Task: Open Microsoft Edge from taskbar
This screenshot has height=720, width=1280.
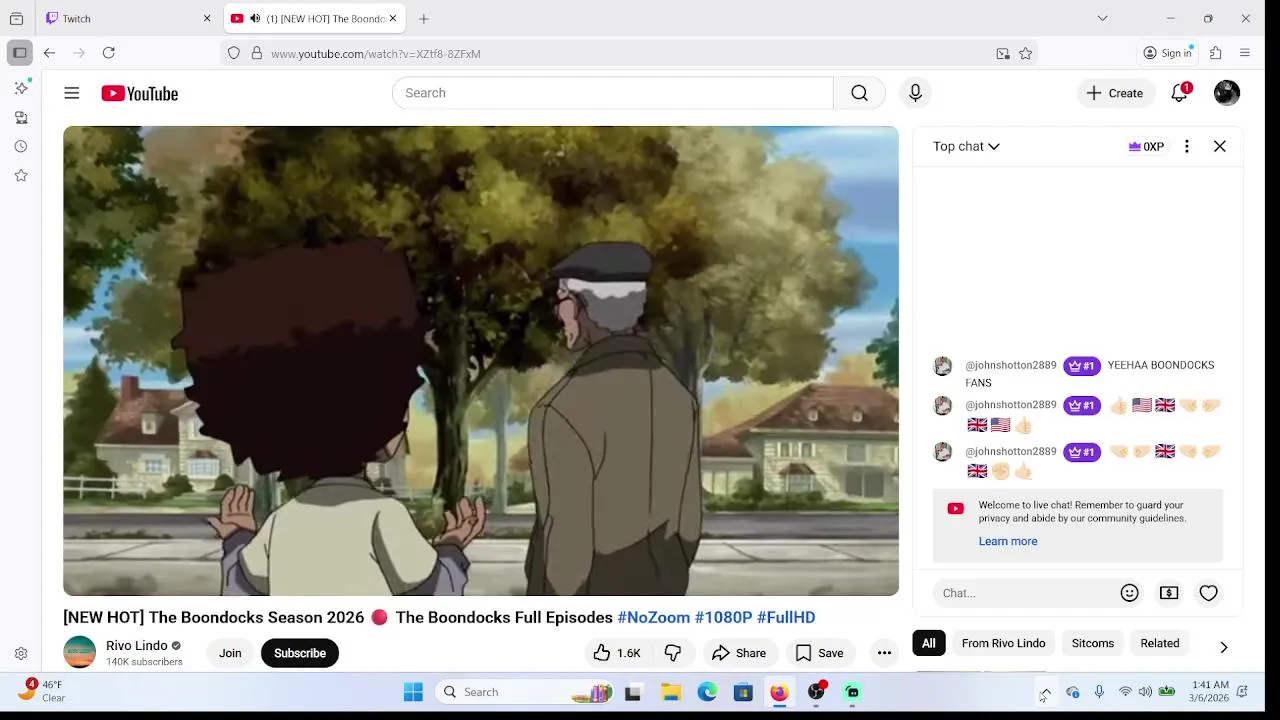Action: (707, 692)
